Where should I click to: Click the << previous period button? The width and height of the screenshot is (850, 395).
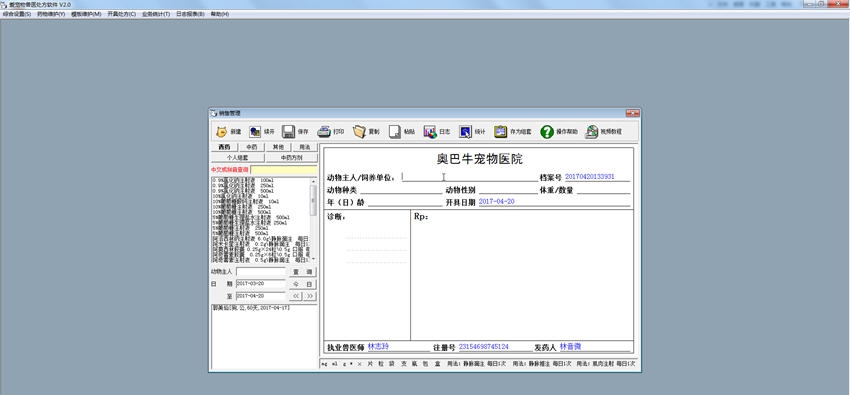point(295,296)
